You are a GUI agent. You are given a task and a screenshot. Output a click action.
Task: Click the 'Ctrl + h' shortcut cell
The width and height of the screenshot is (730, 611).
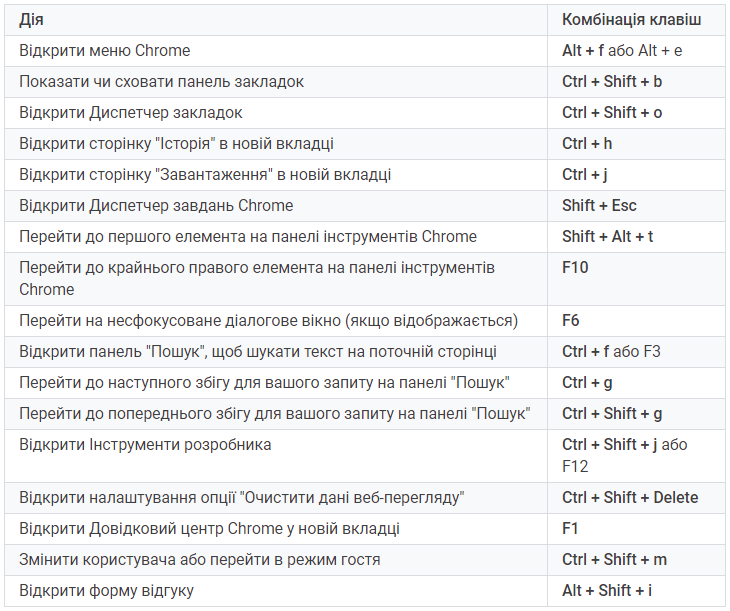pyautogui.click(x=636, y=144)
